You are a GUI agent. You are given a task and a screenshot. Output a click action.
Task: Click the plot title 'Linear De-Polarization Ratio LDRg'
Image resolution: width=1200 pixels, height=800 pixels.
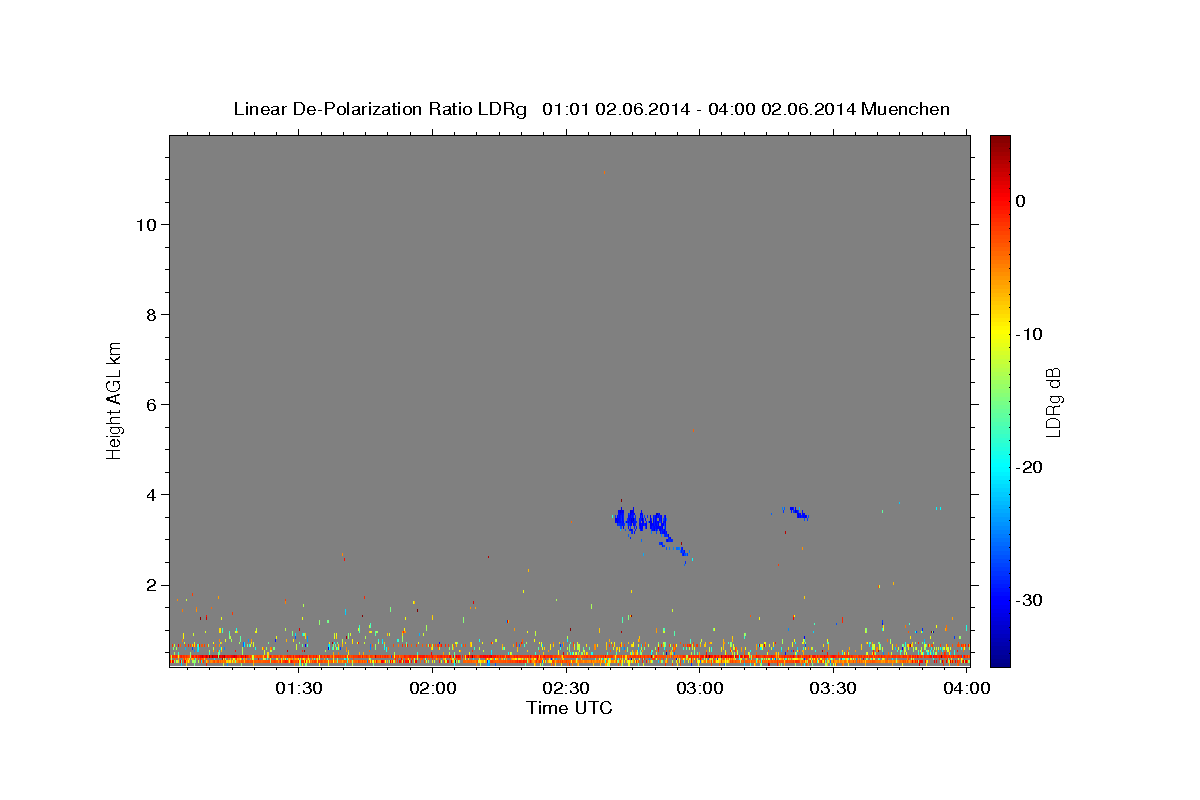point(380,109)
